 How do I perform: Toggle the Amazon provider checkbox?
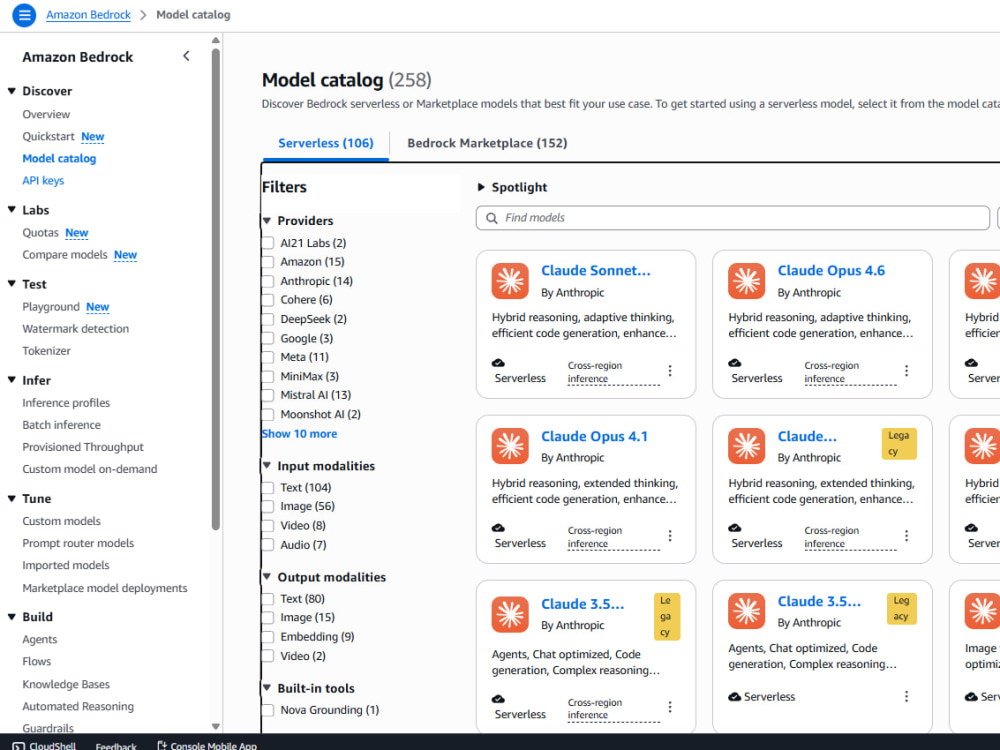click(268, 262)
